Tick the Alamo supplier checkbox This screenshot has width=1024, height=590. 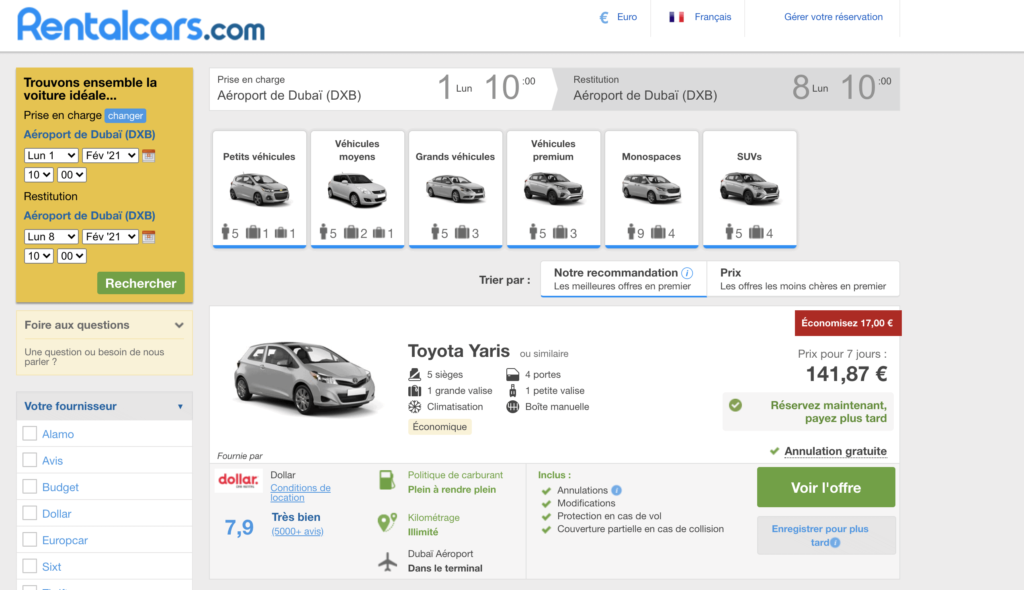coord(29,433)
